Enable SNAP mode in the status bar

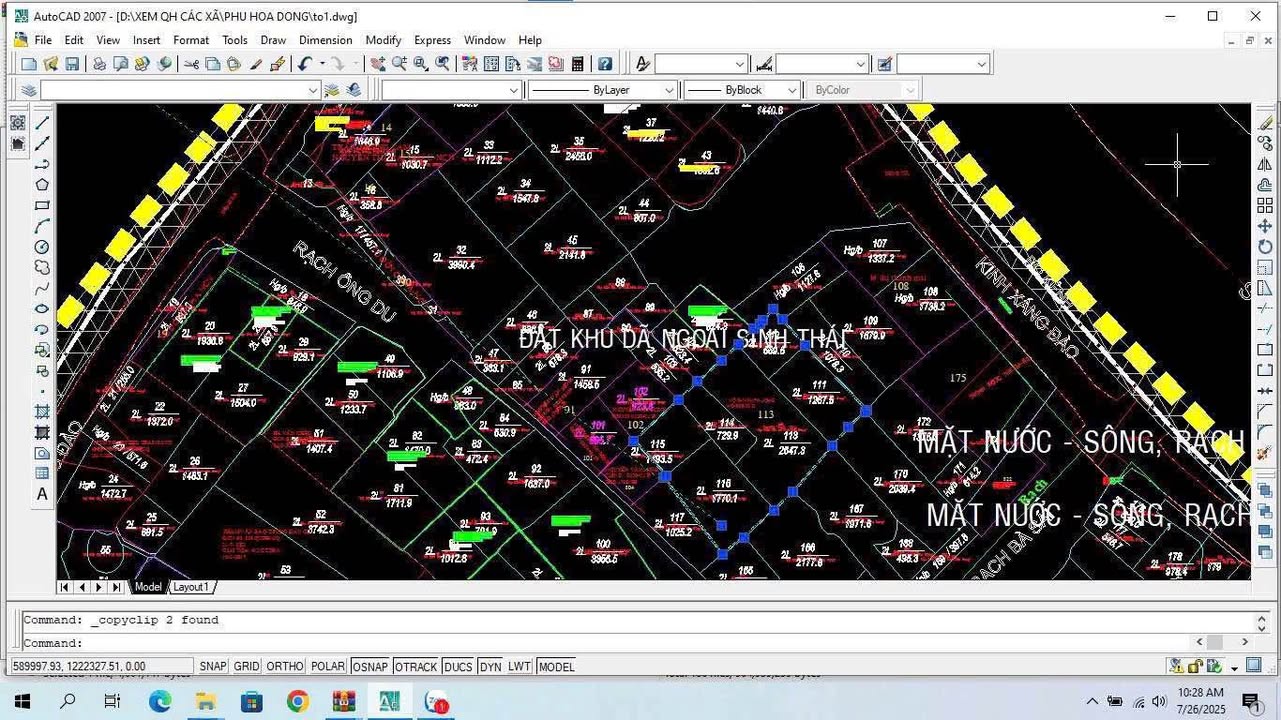tap(212, 666)
